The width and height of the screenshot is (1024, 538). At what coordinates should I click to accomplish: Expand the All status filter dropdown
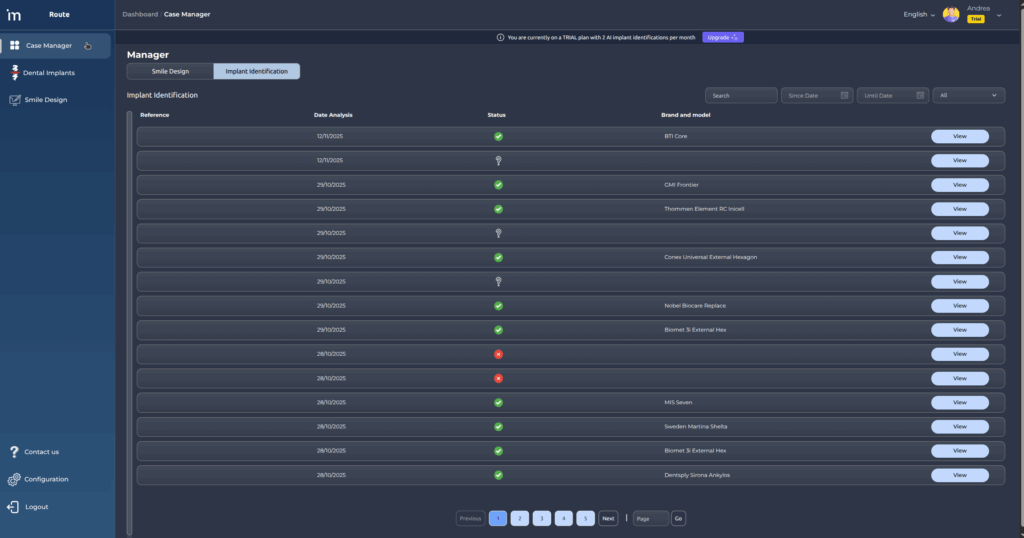[968, 95]
